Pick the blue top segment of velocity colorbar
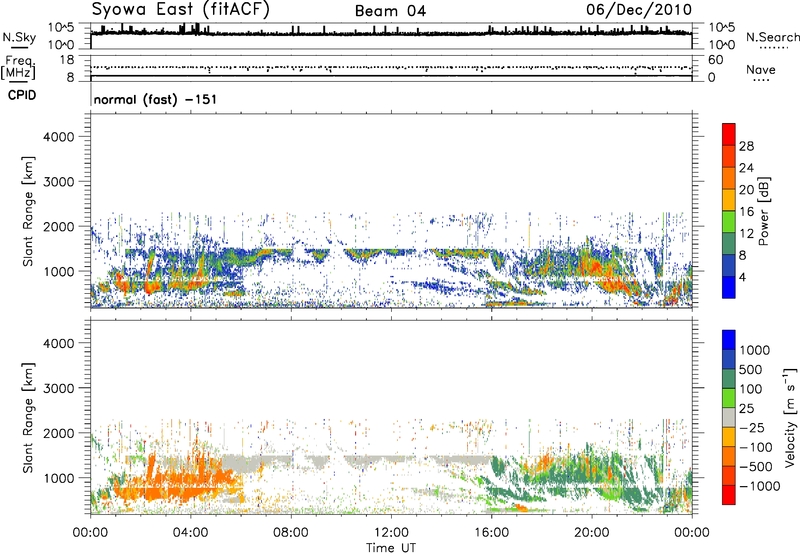The width and height of the screenshot is (800, 554). (x=729, y=340)
